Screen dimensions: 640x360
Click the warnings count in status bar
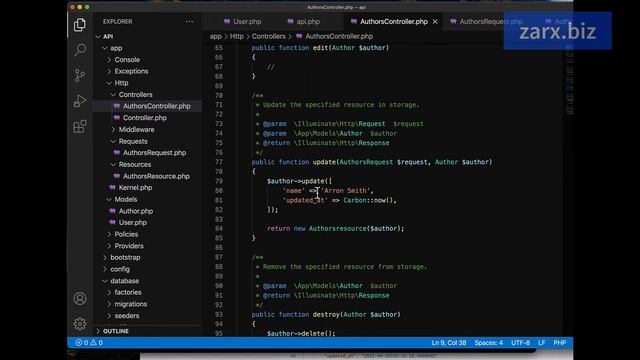pos(97,342)
